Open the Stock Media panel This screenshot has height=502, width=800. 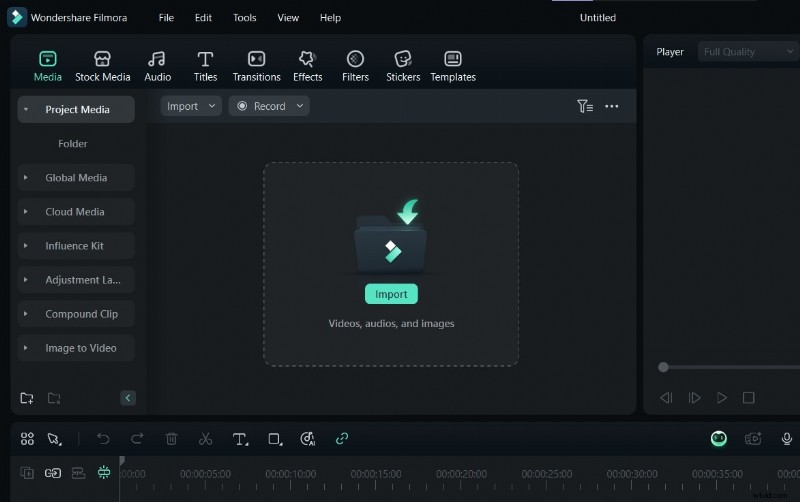tap(102, 66)
